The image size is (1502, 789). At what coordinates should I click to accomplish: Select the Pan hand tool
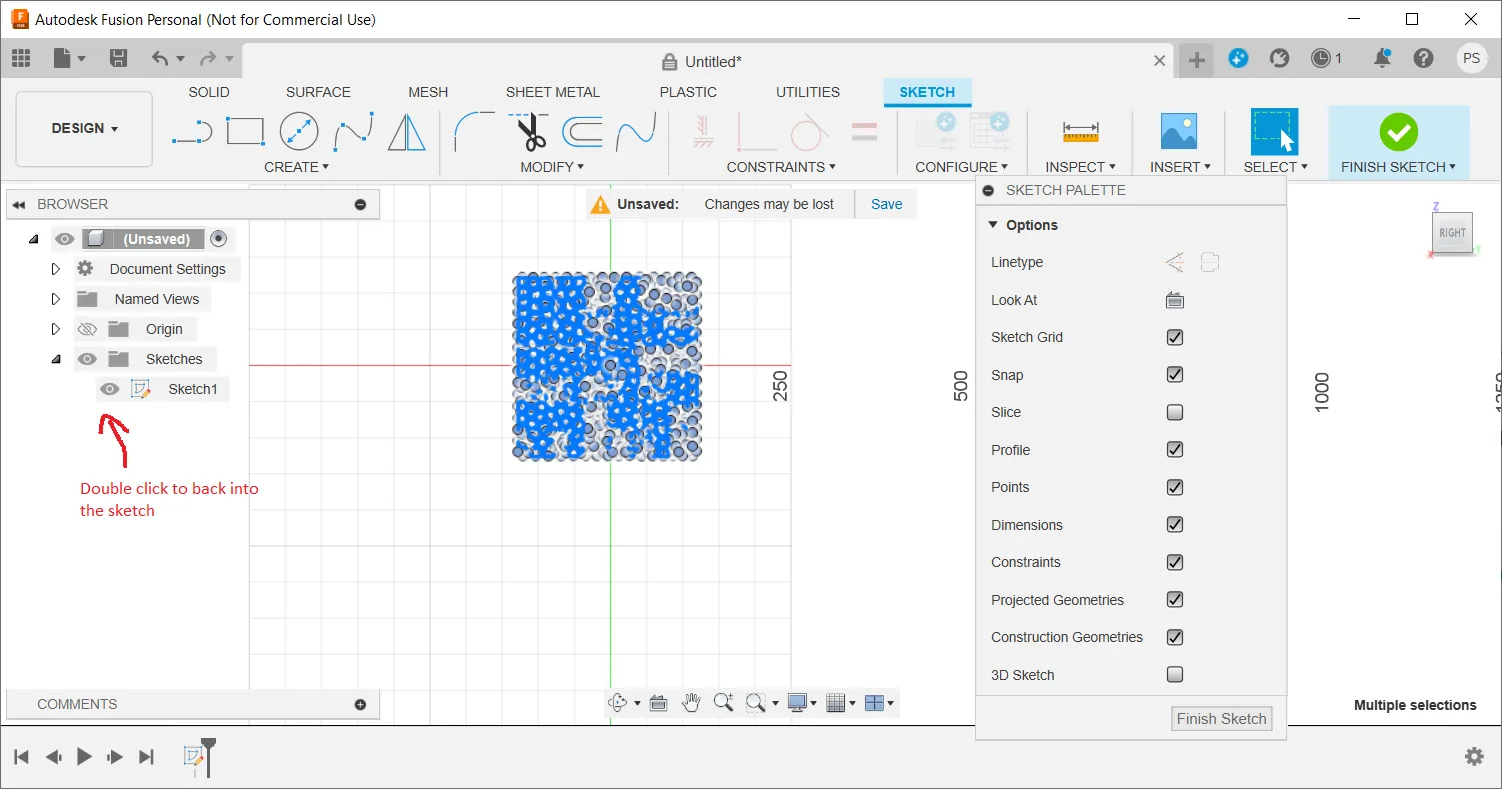691,703
